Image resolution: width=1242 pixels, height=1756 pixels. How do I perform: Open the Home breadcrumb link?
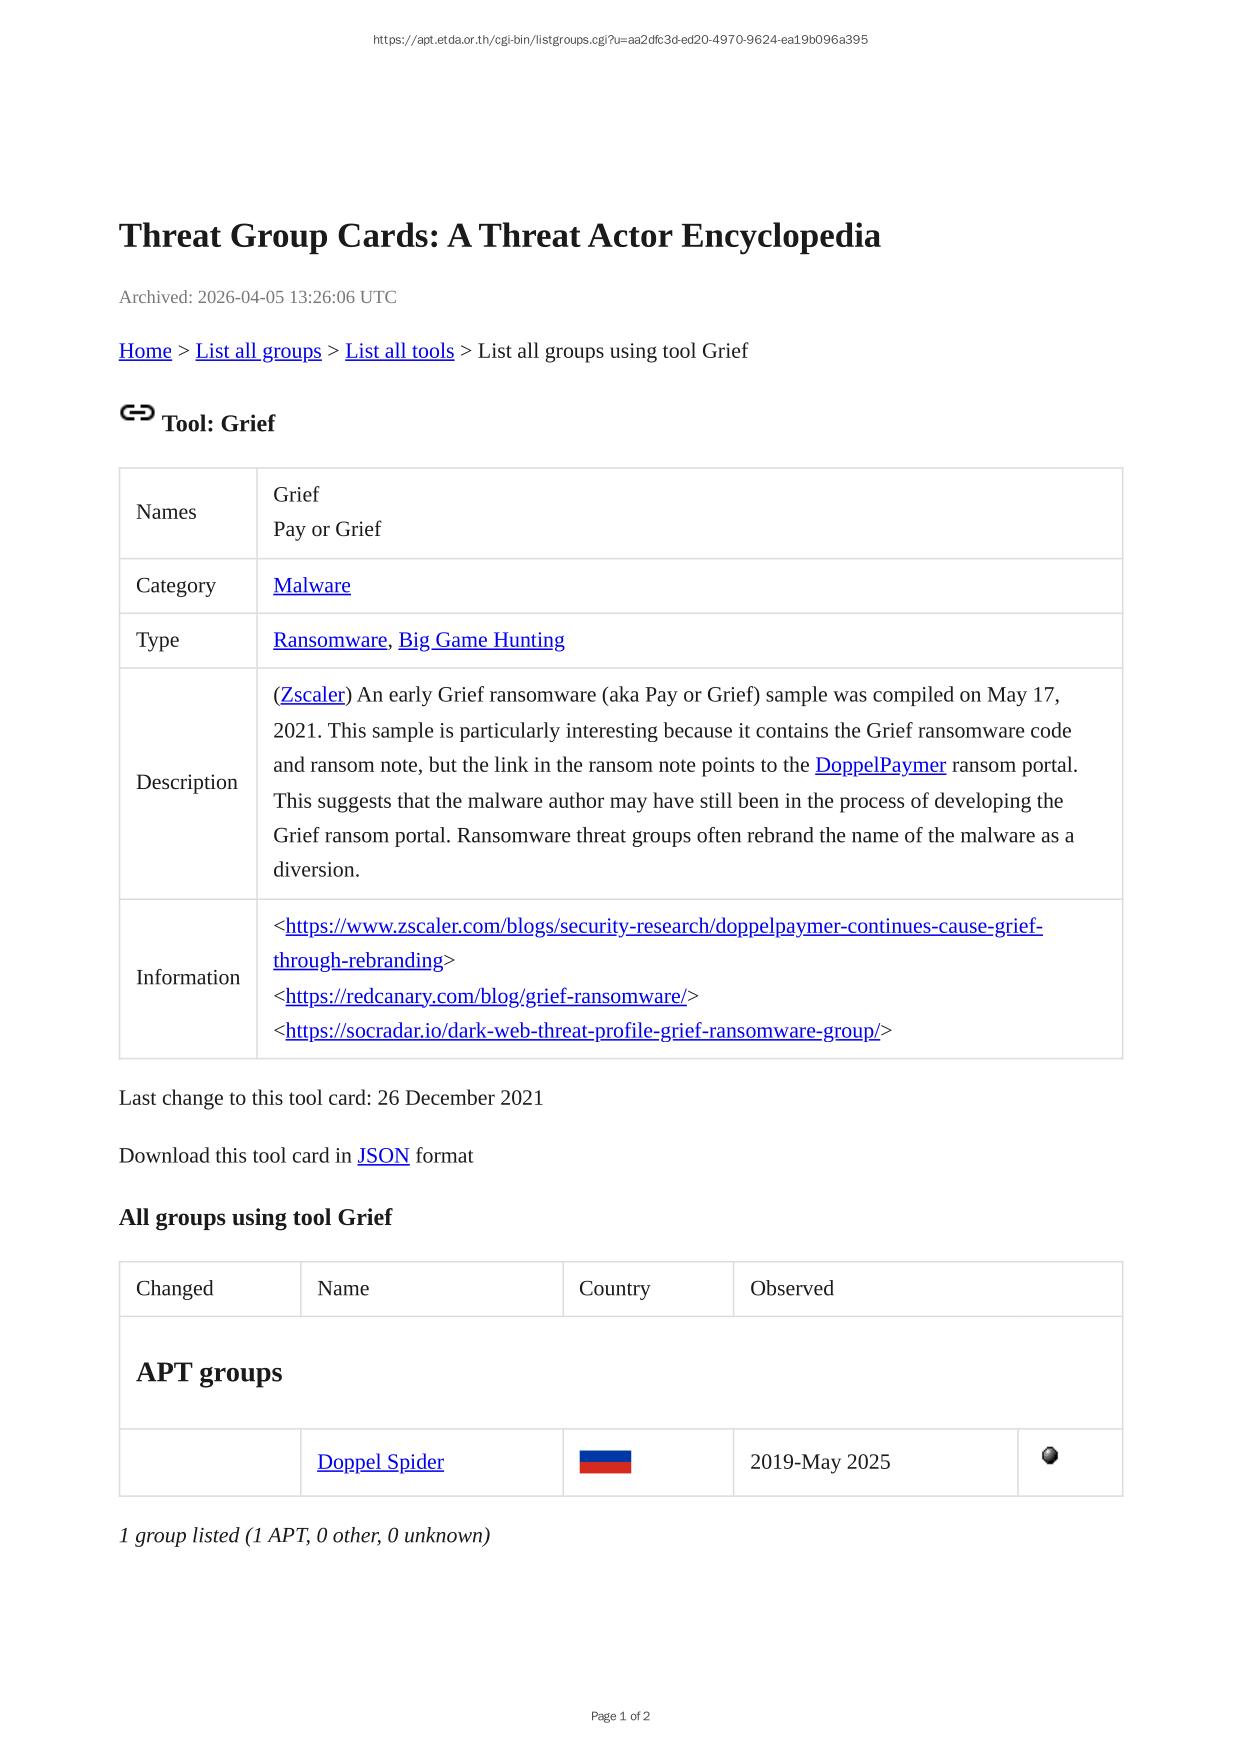[145, 351]
